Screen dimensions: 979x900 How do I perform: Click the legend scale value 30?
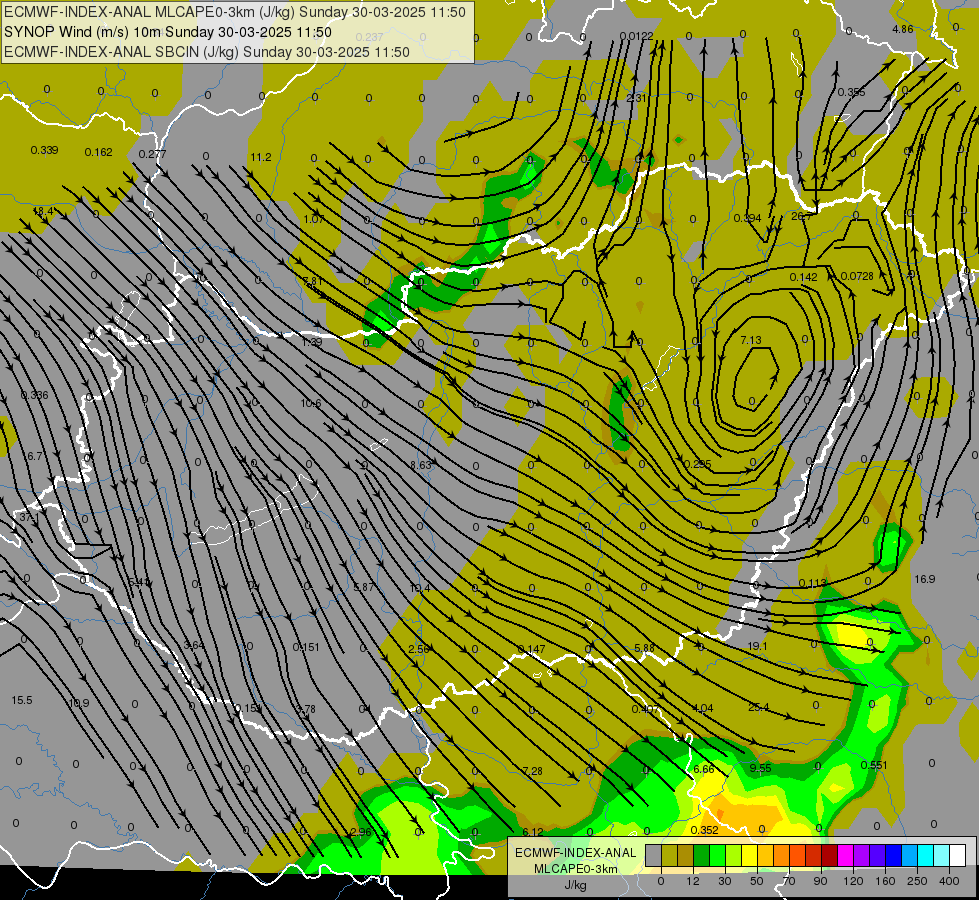point(724,881)
